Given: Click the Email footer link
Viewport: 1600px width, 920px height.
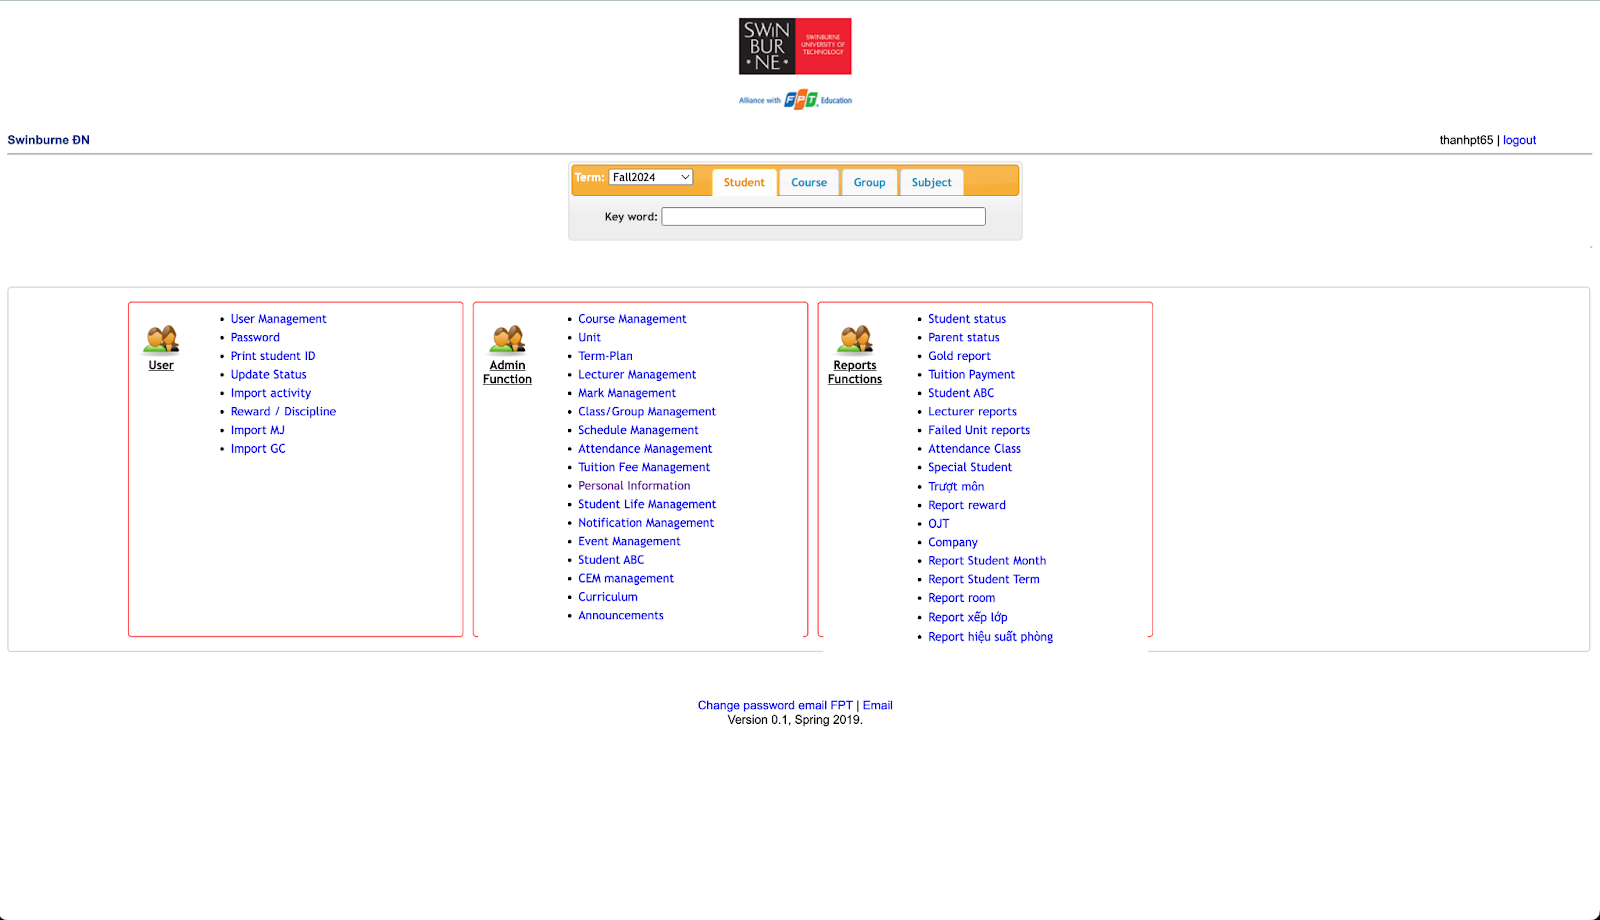Looking at the screenshot, I should tap(878, 705).
